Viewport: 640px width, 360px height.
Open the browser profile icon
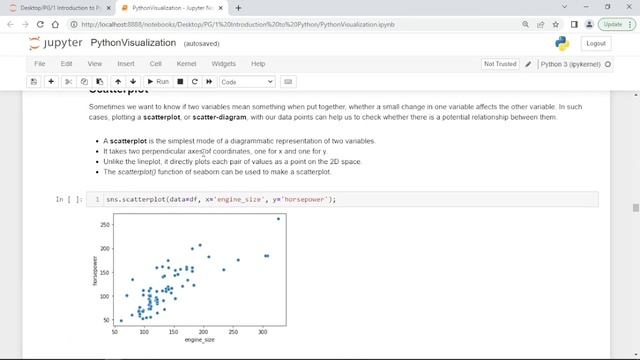pyautogui.click(x=589, y=24)
